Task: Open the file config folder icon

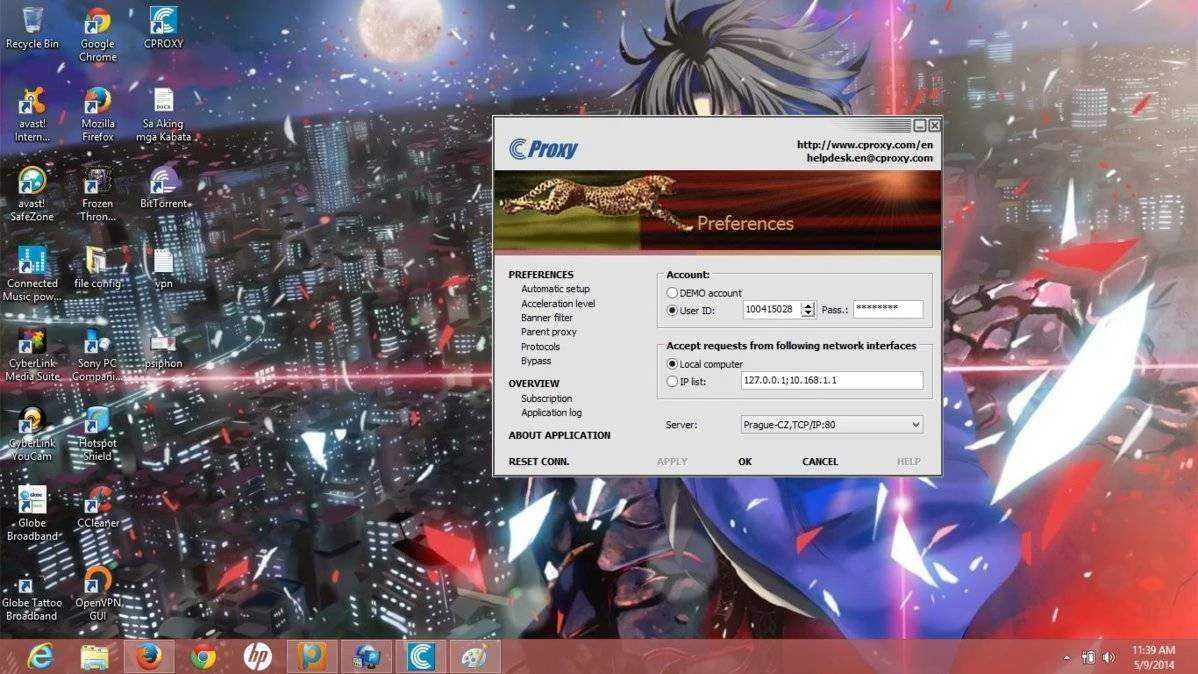Action: pyautogui.click(x=98, y=267)
